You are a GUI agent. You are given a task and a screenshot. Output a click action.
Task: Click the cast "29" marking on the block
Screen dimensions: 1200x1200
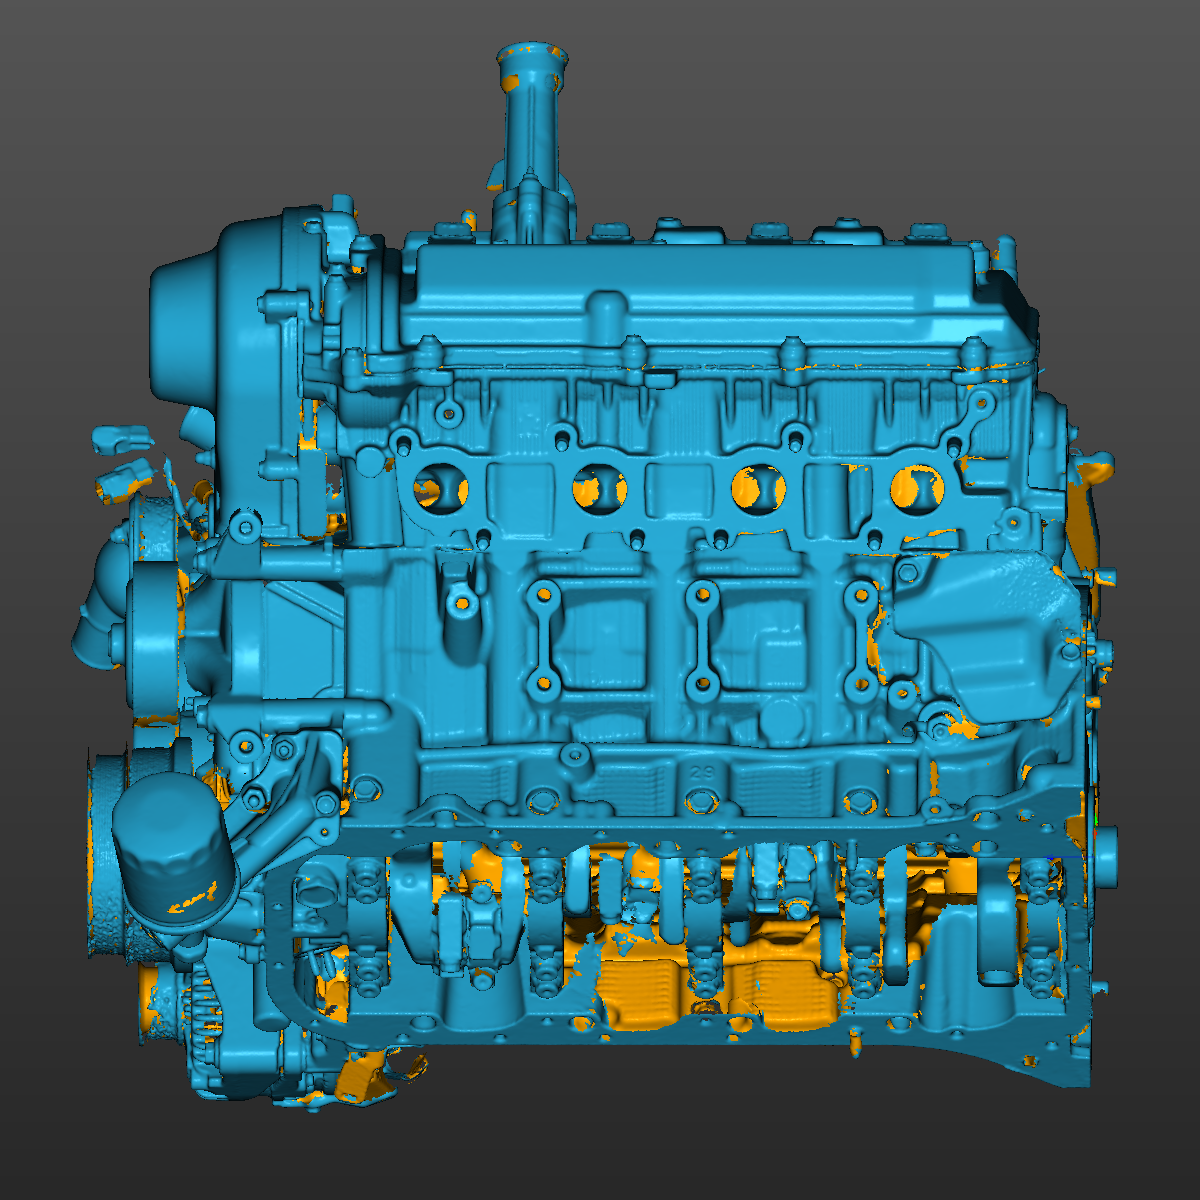coord(701,773)
